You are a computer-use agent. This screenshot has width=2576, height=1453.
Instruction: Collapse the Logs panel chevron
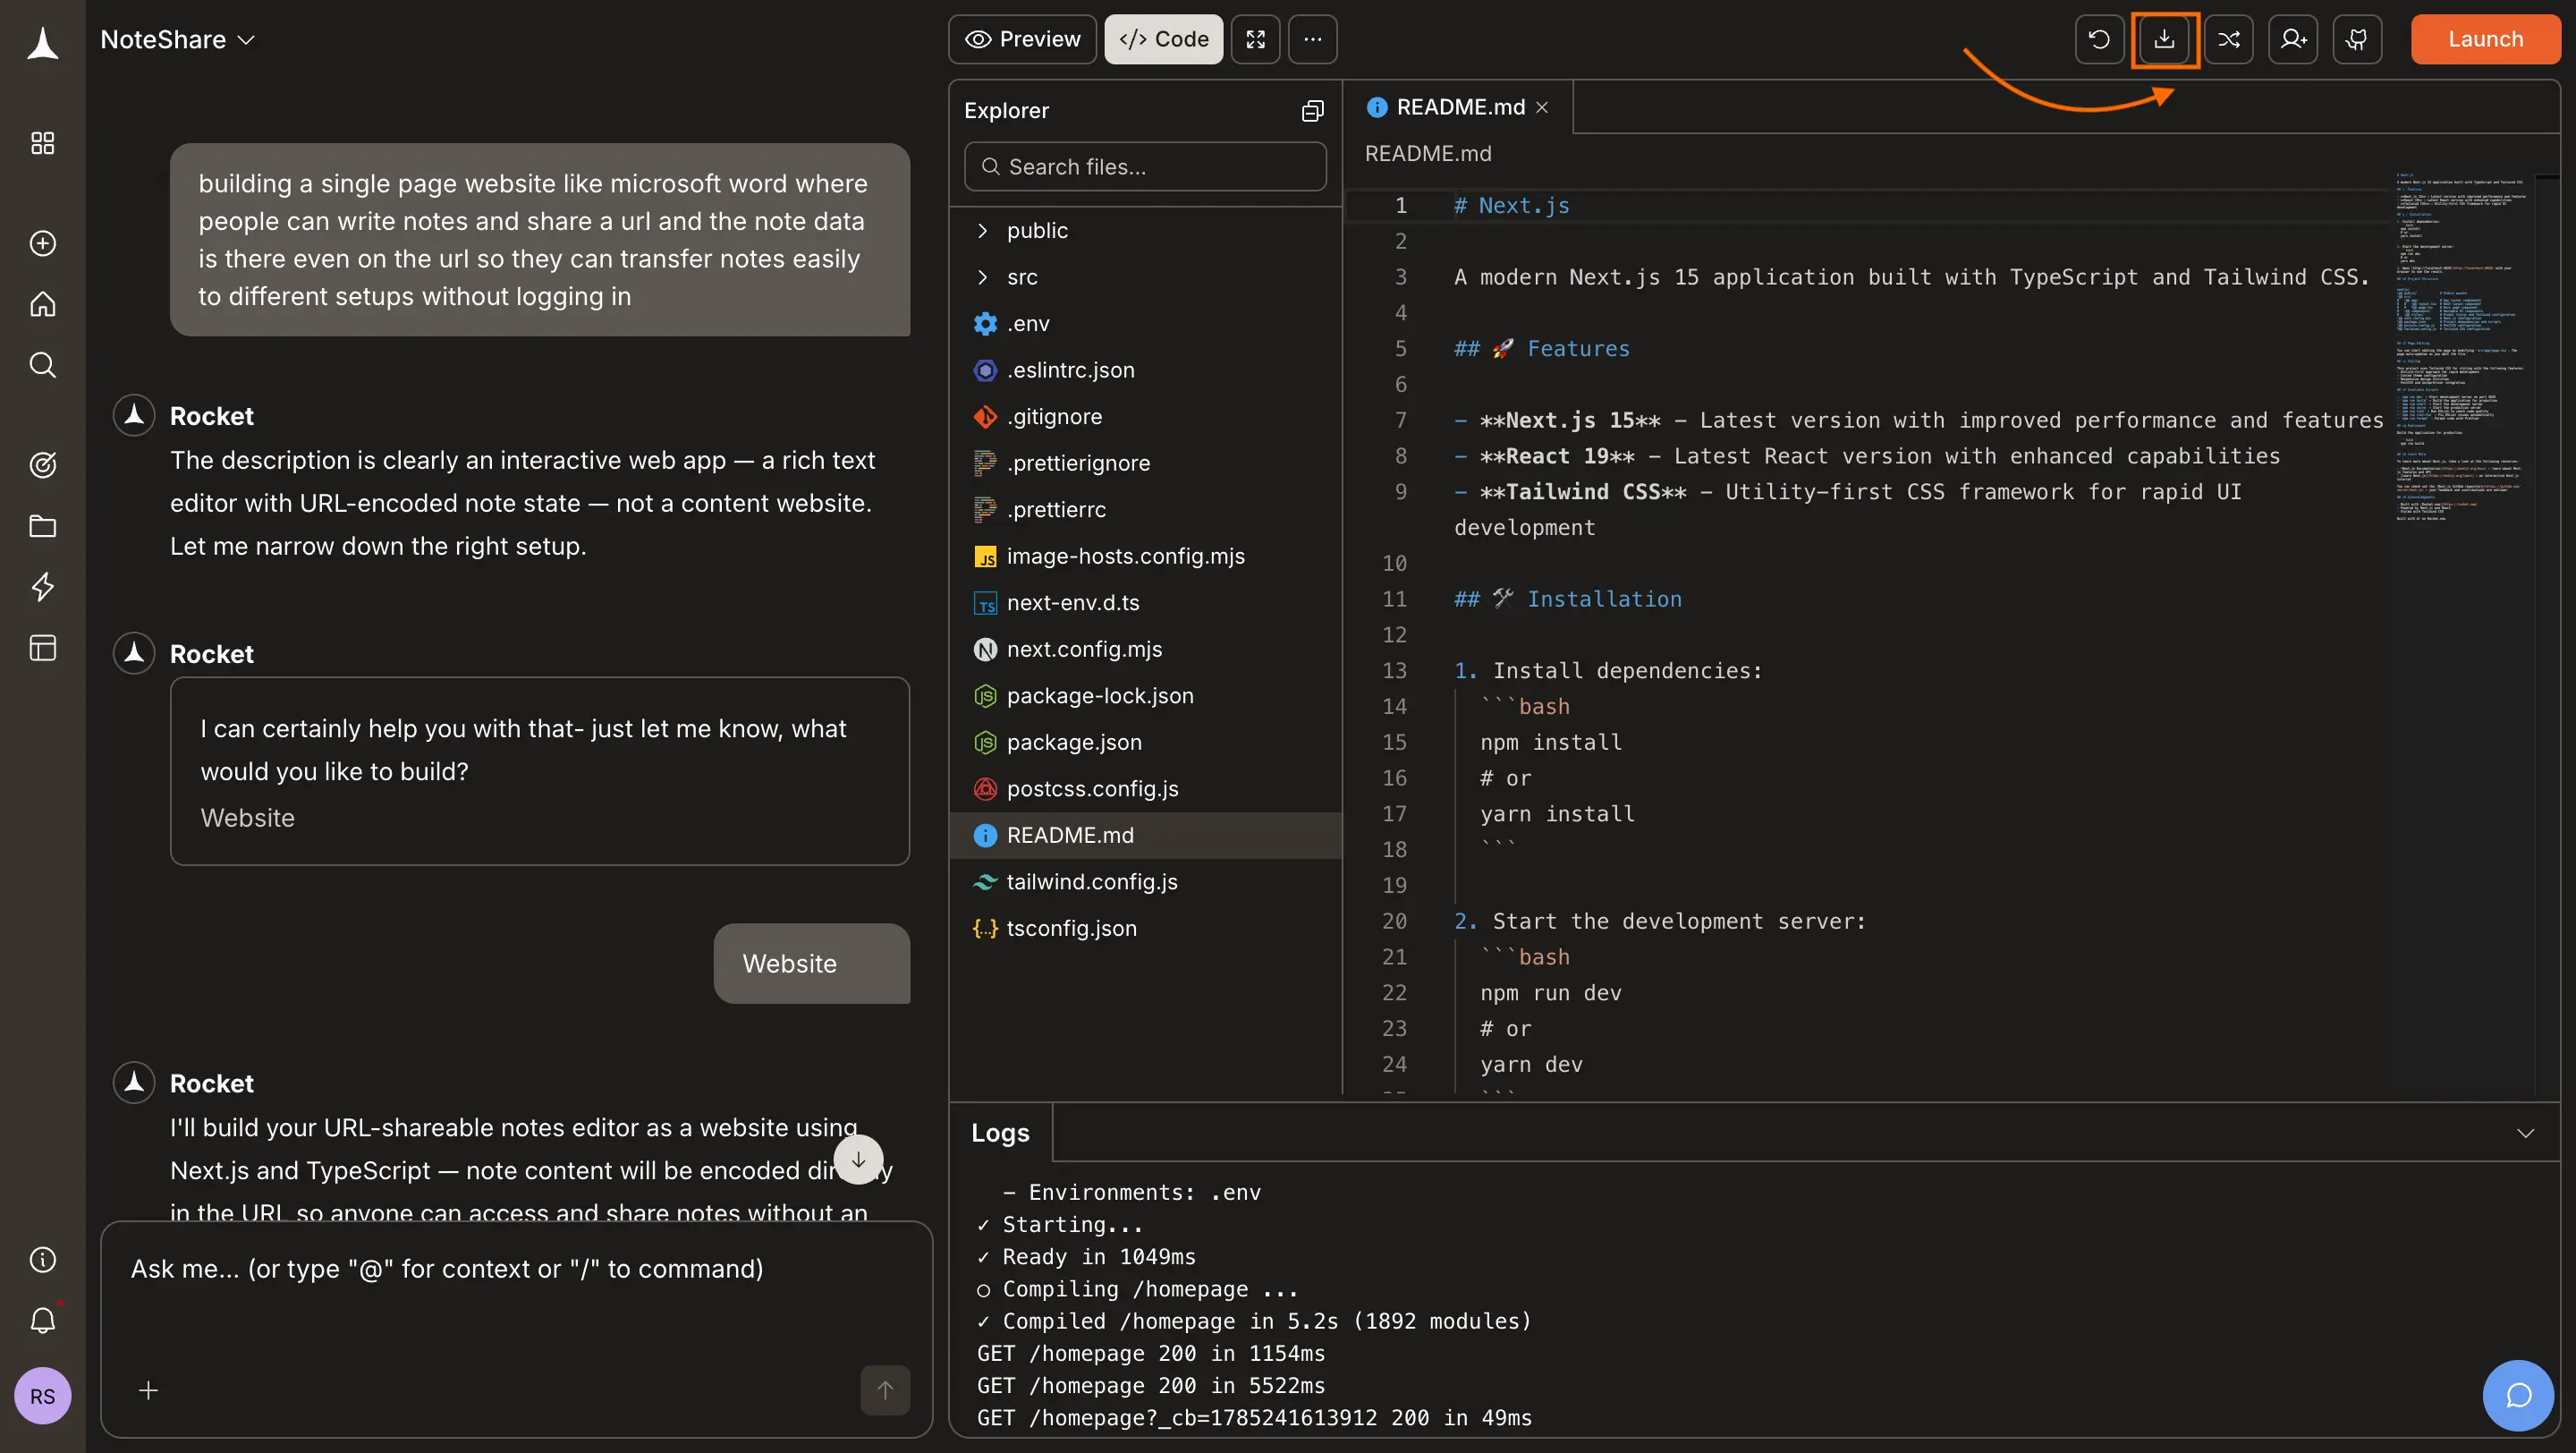pyautogui.click(x=2525, y=1133)
